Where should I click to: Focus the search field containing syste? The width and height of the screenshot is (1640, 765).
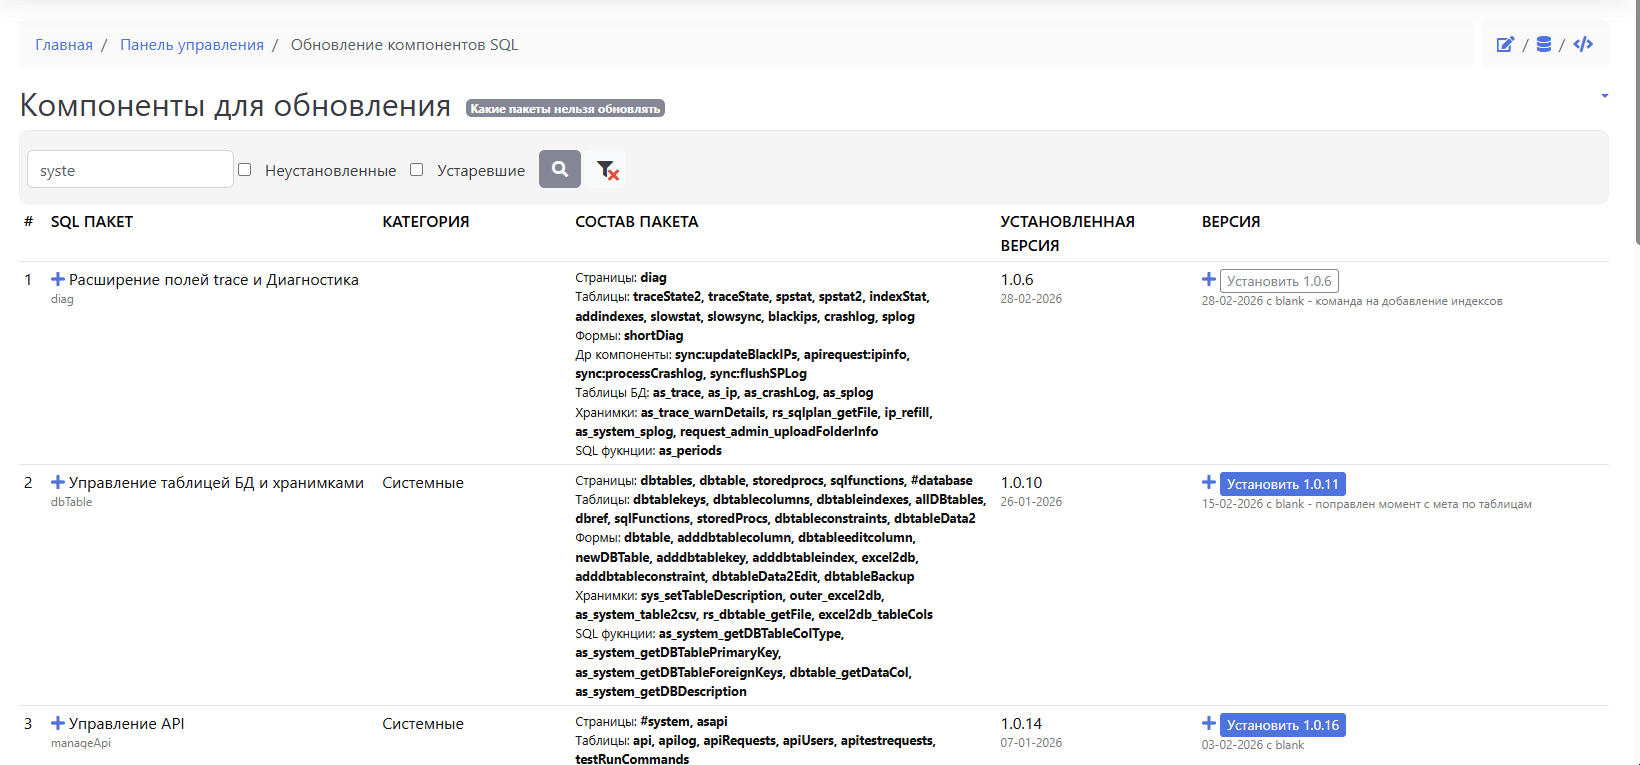point(130,170)
